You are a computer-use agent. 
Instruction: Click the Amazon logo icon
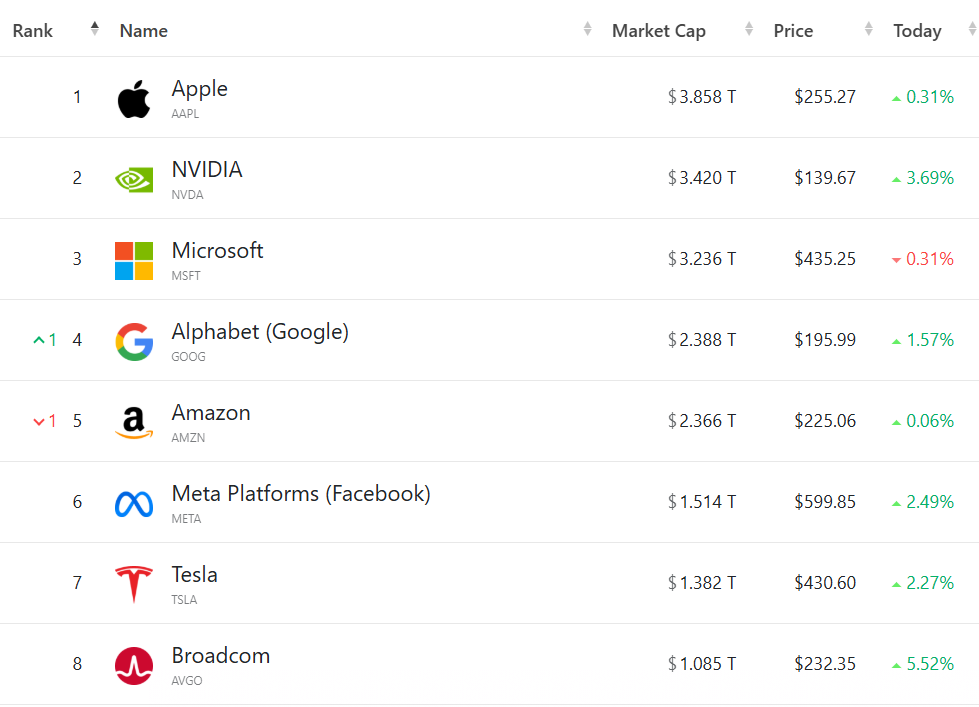coord(134,423)
